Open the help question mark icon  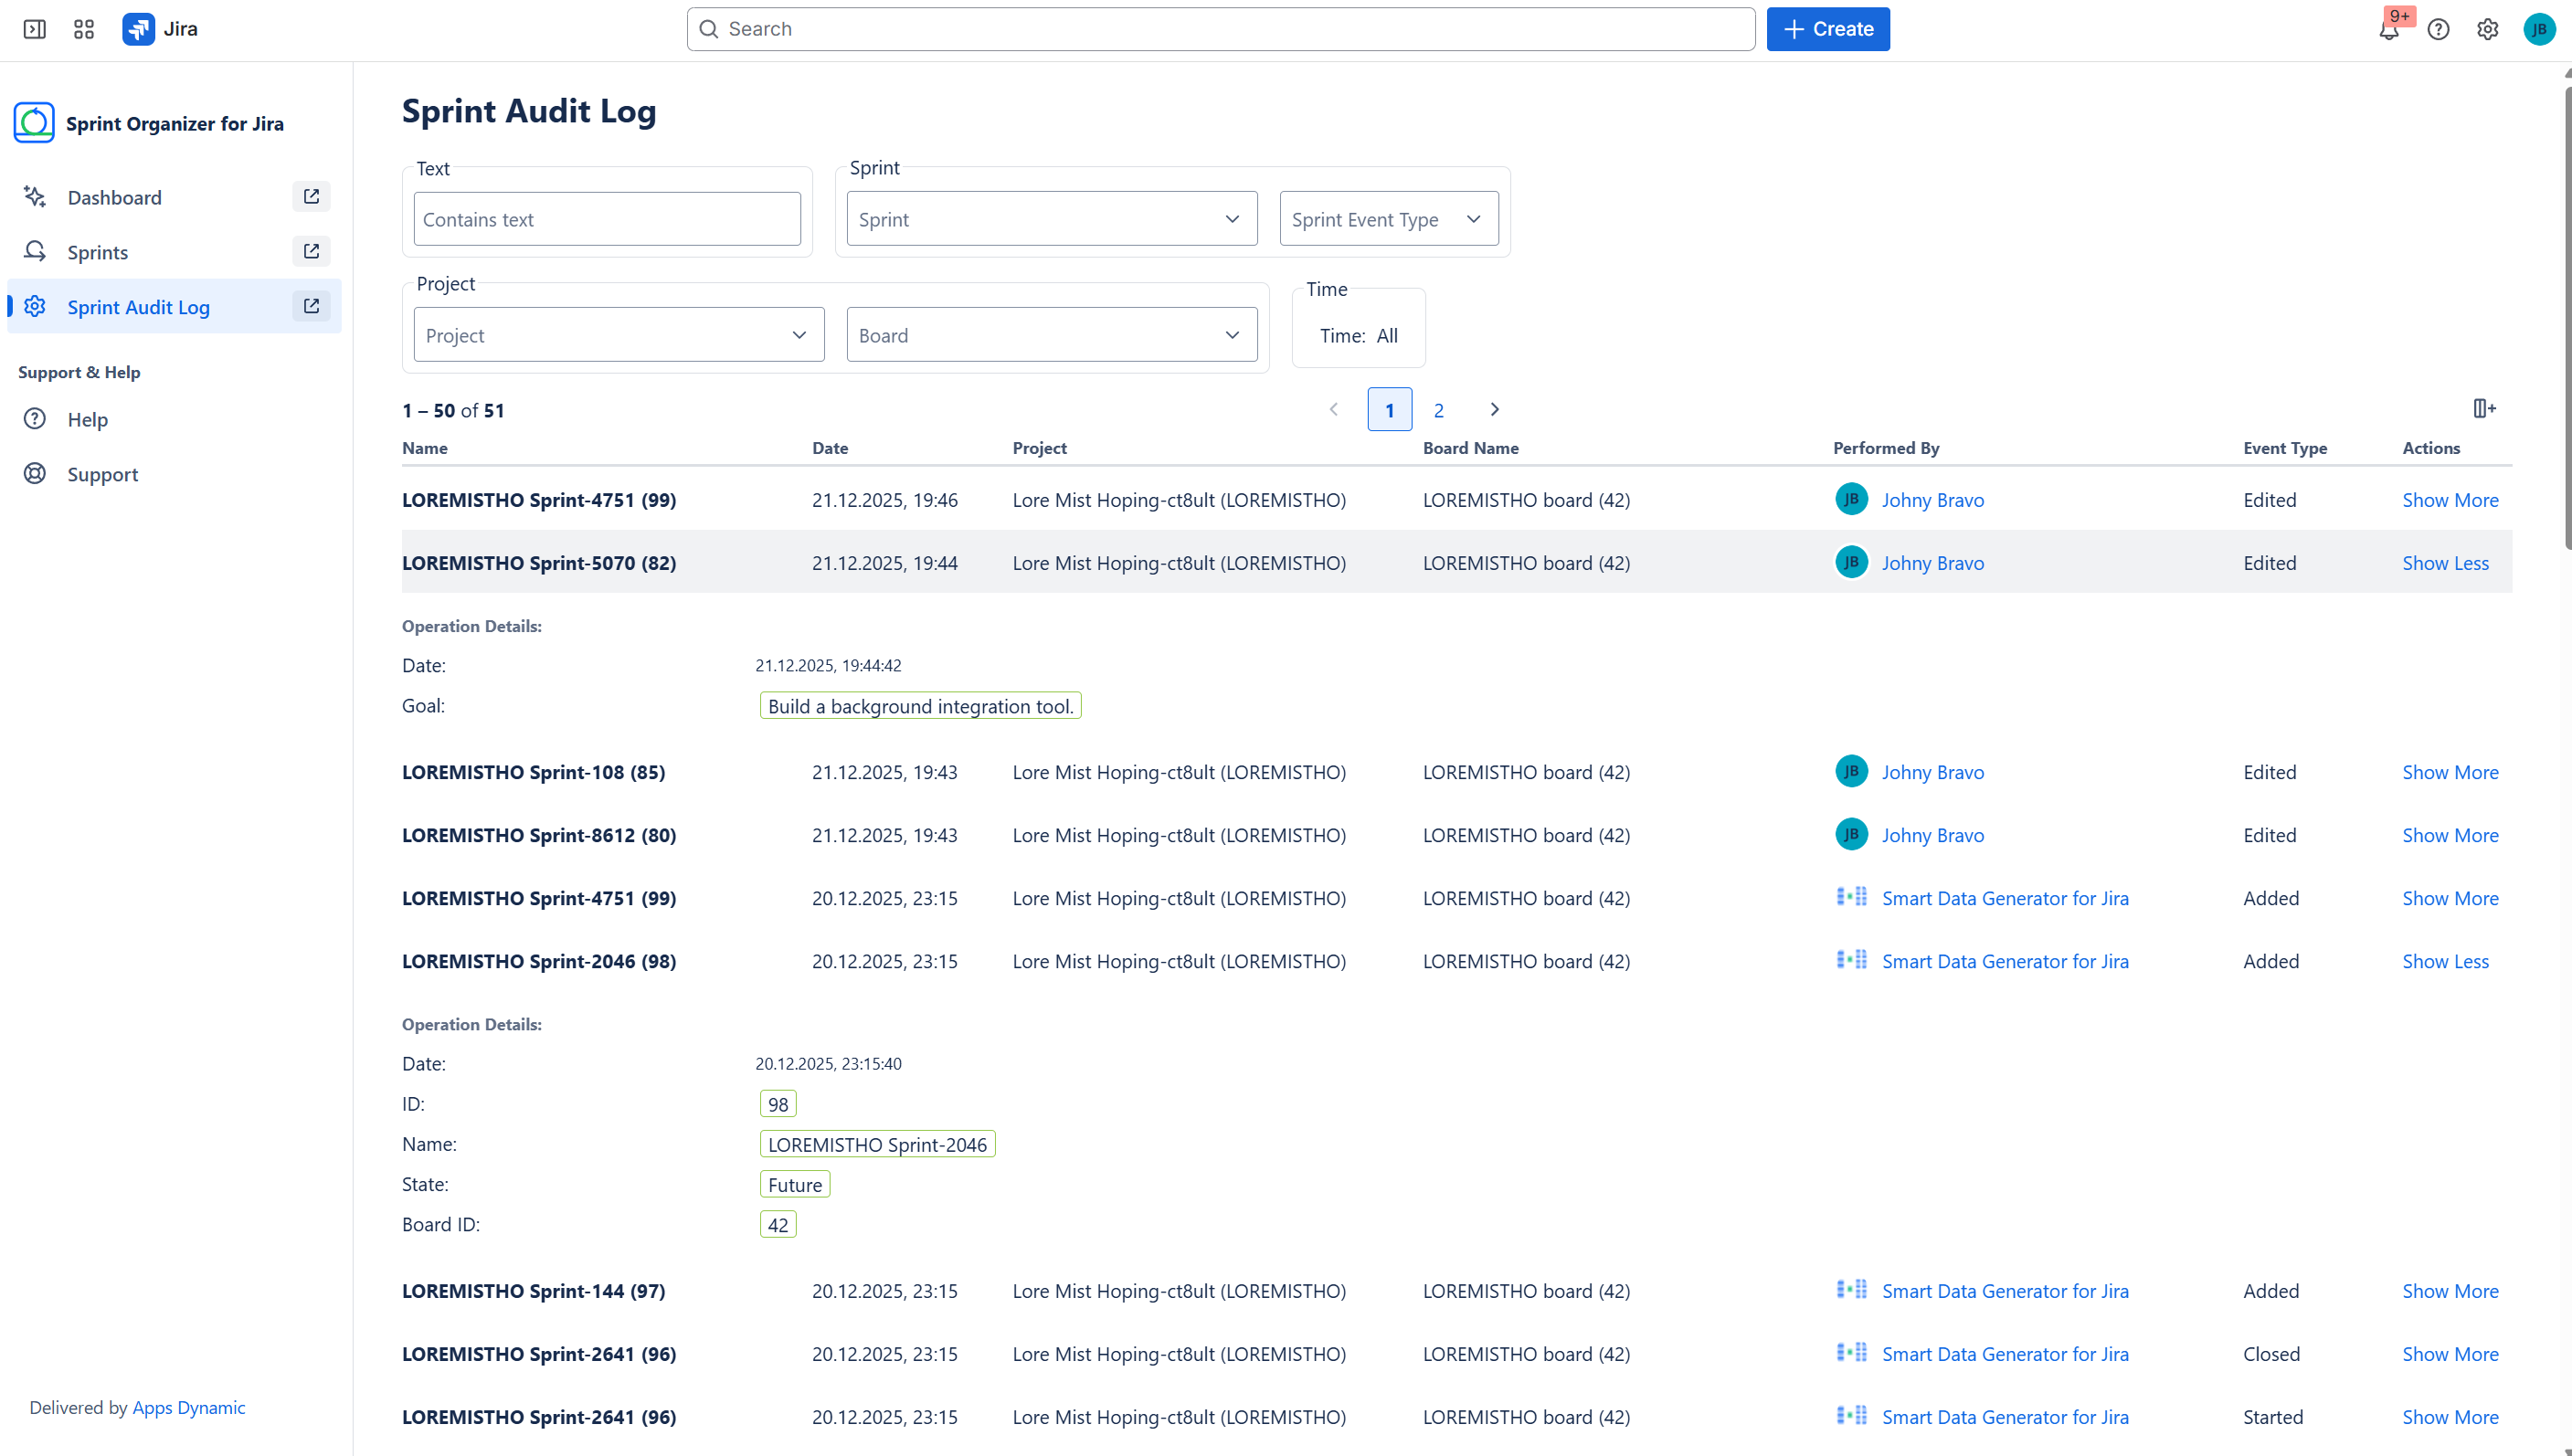point(2438,29)
